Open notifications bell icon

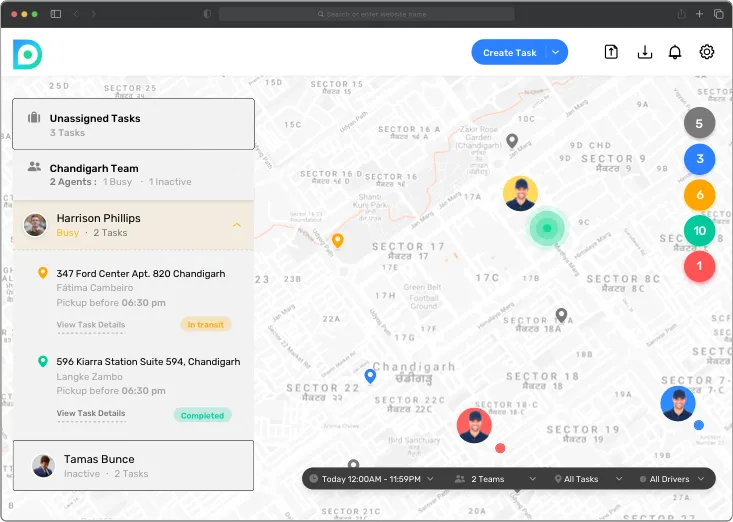pos(675,53)
